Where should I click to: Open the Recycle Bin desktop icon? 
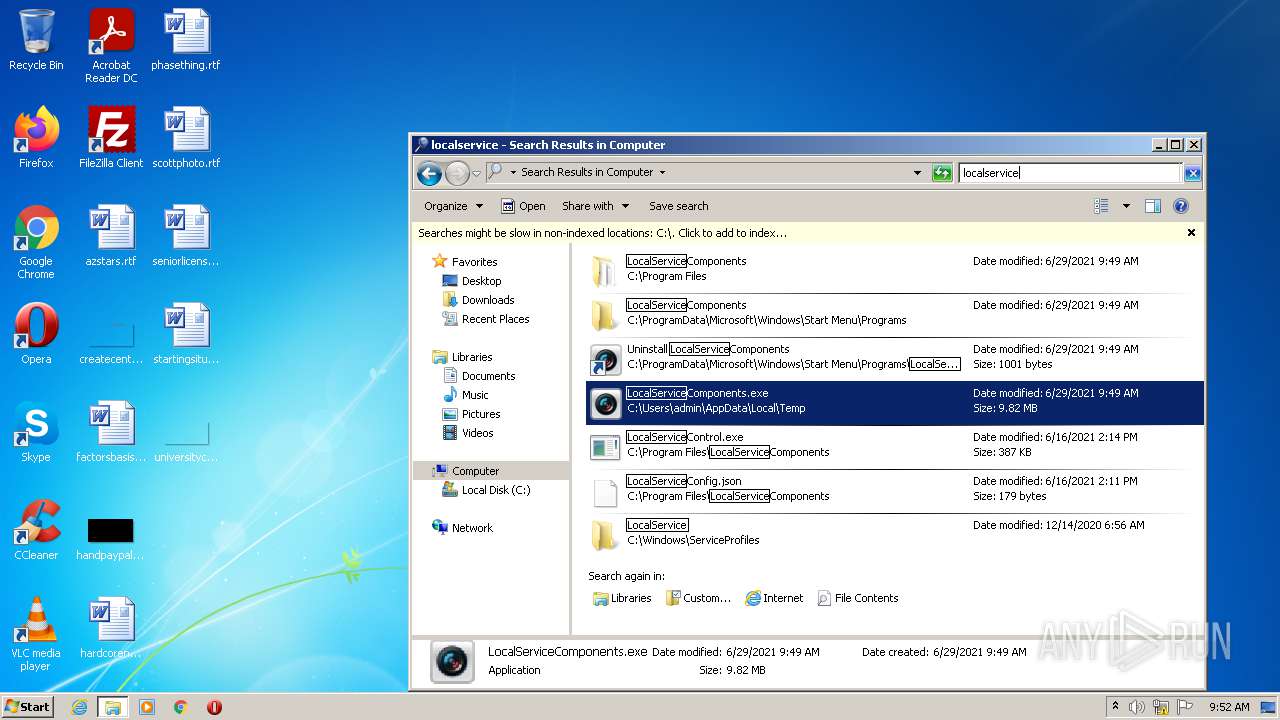[36, 40]
